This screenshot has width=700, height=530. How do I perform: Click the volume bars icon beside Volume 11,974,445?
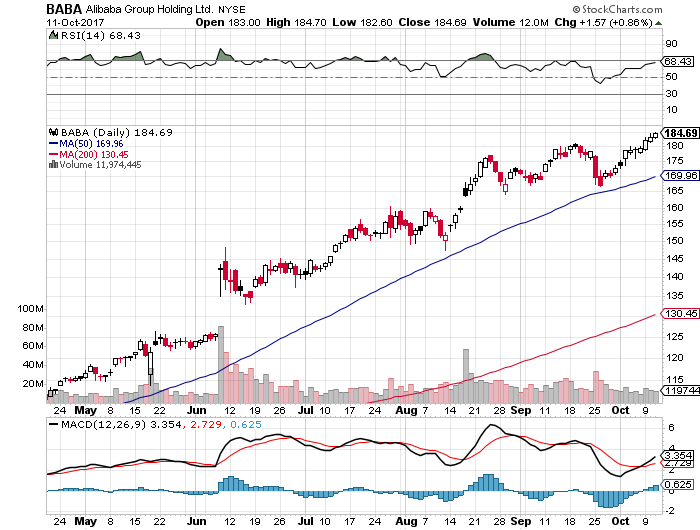coord(53,164)
